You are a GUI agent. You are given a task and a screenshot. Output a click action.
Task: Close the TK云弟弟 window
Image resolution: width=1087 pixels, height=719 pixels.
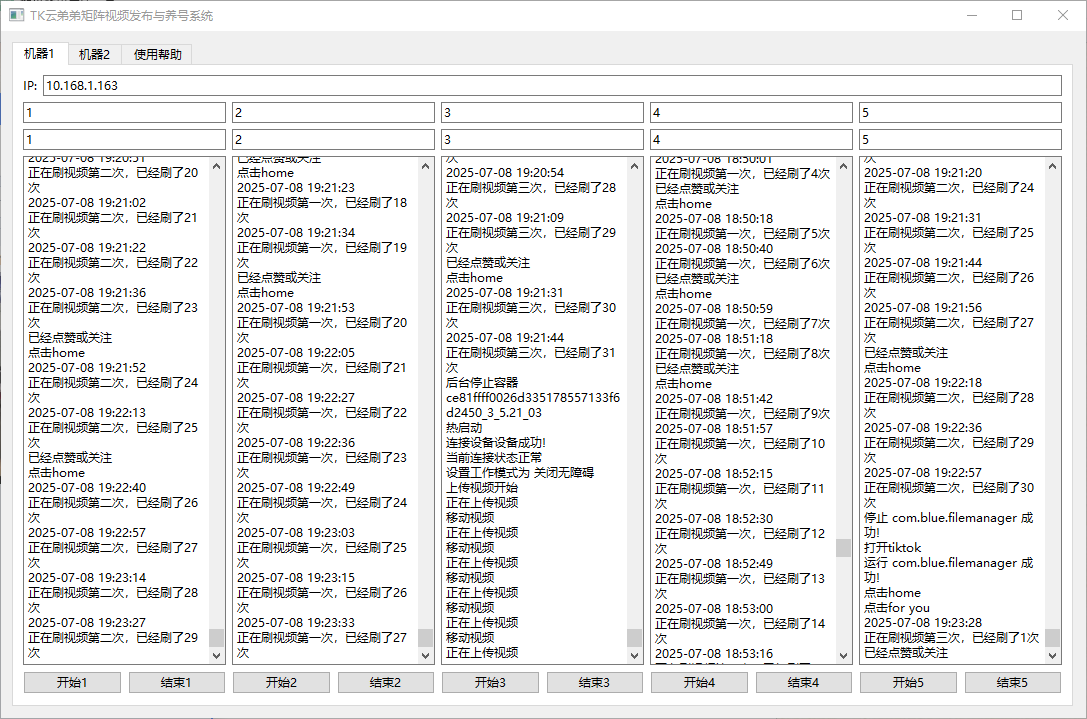tap(1063, 15)
